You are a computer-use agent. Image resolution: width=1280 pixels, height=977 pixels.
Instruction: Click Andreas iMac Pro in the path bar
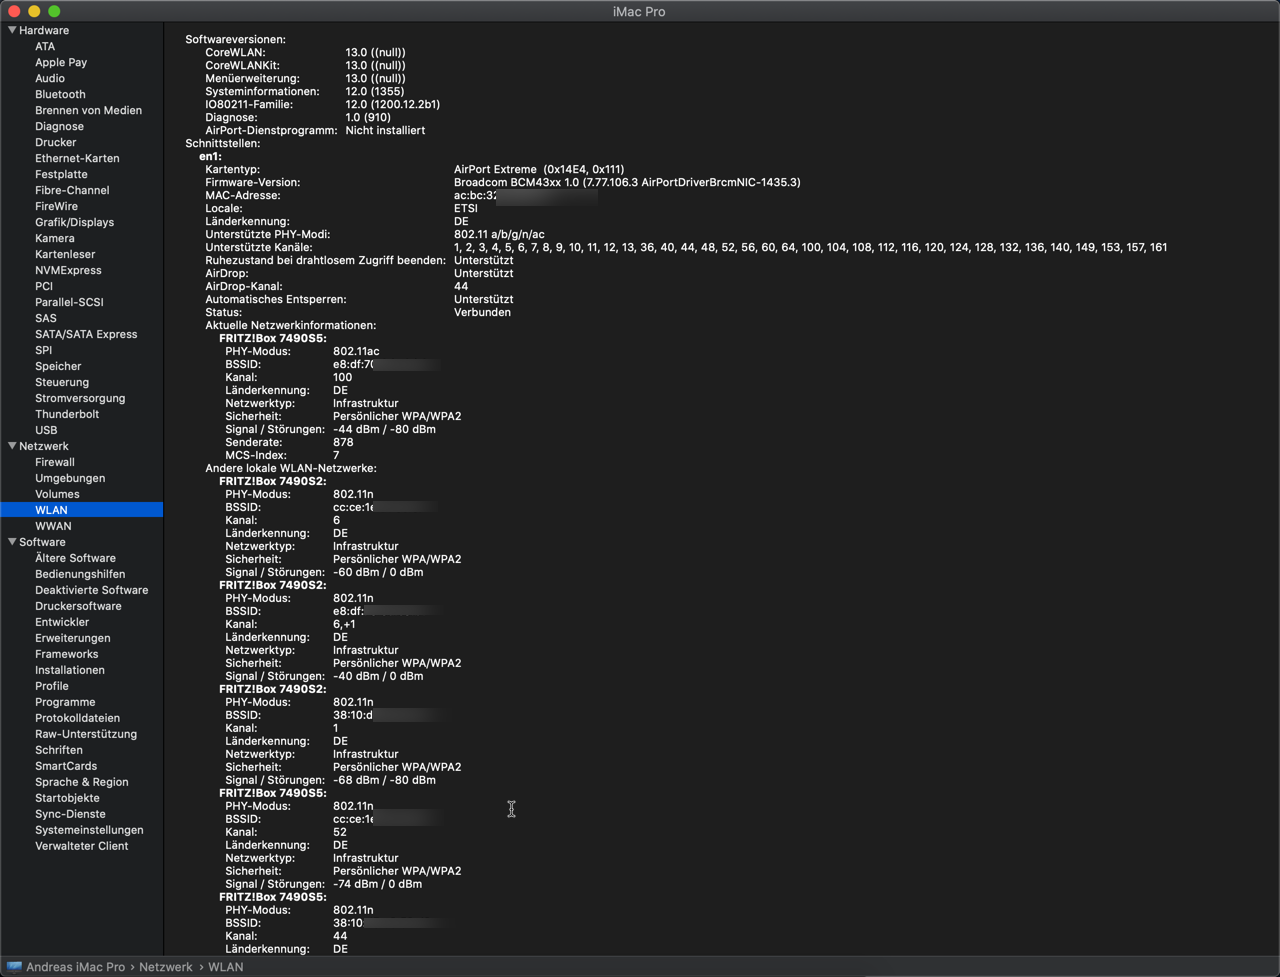[x=76, y=967]
